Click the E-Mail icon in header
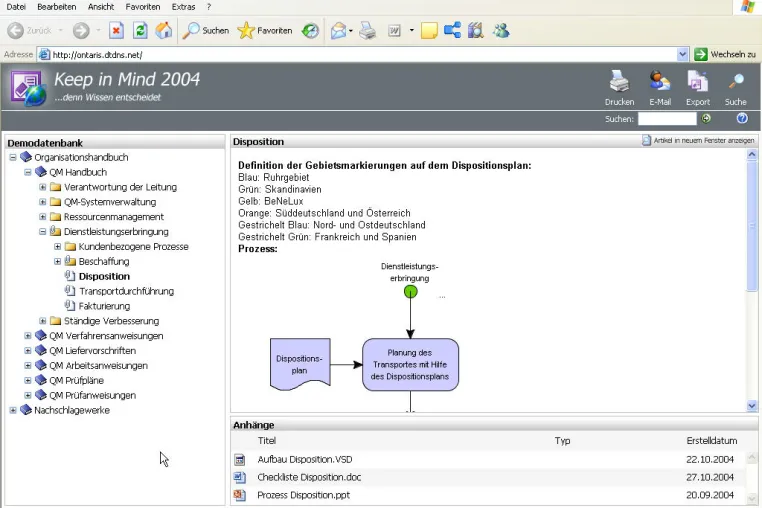Image resolution: width=762 pixels, height=508 pixels. [660, 81]
